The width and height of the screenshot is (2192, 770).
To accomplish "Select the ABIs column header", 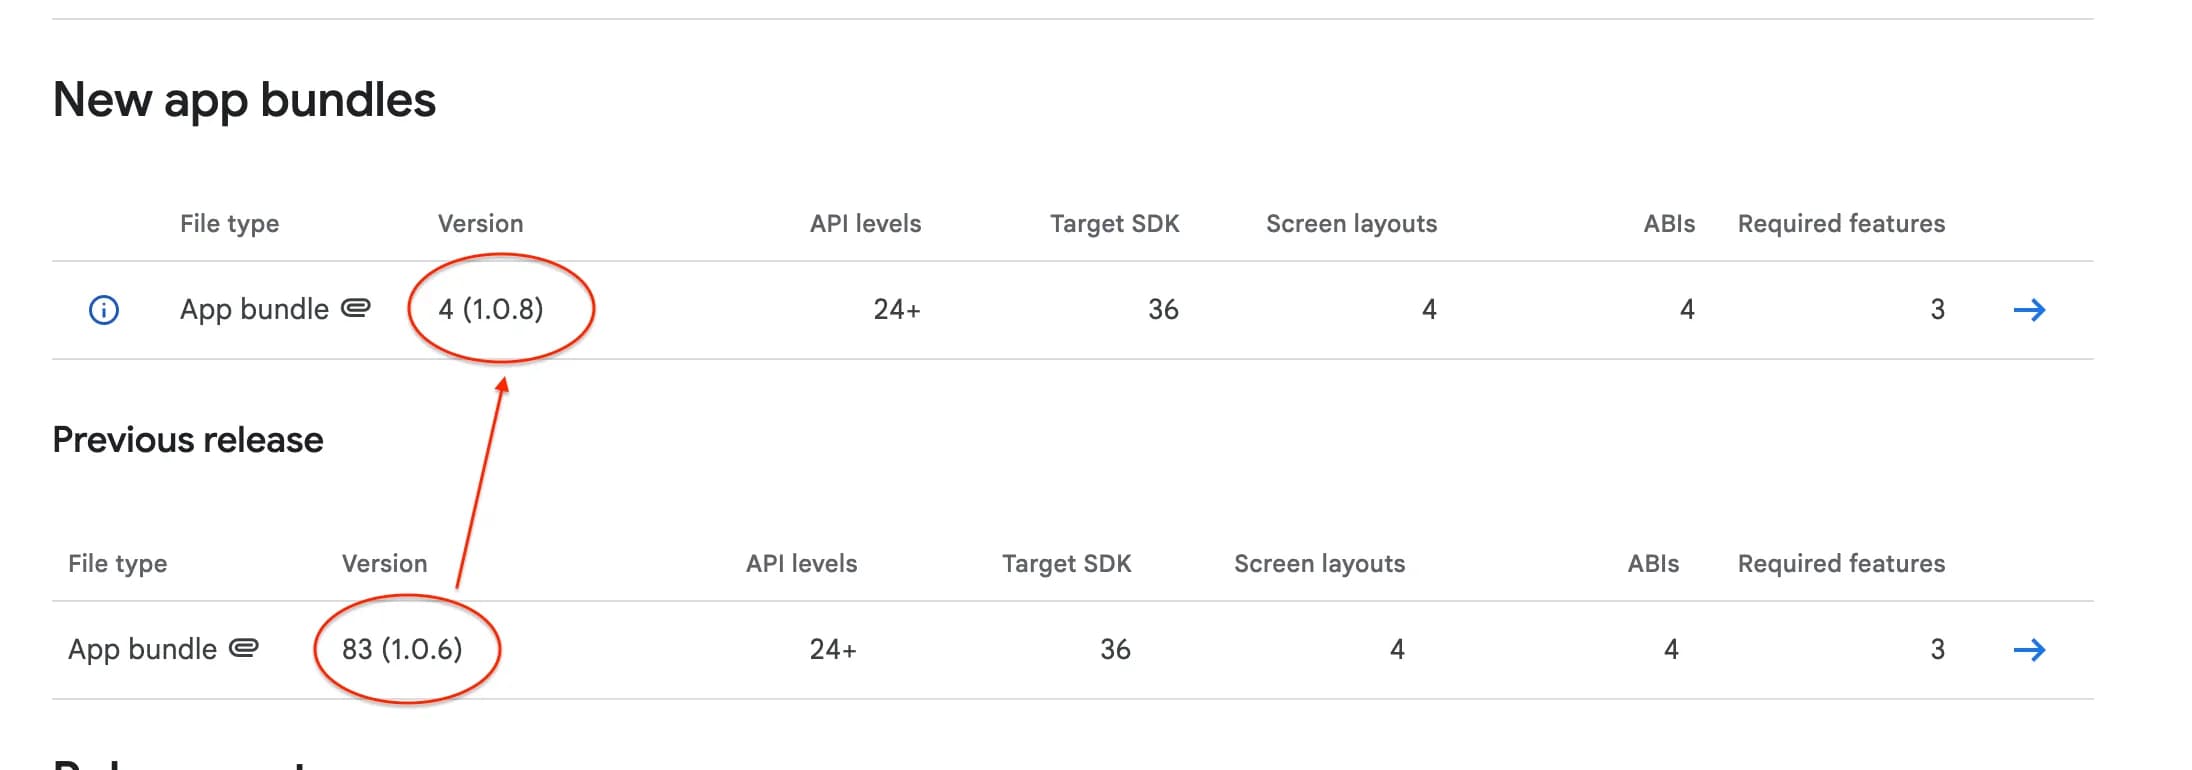I will click(x=1668, y=223).
